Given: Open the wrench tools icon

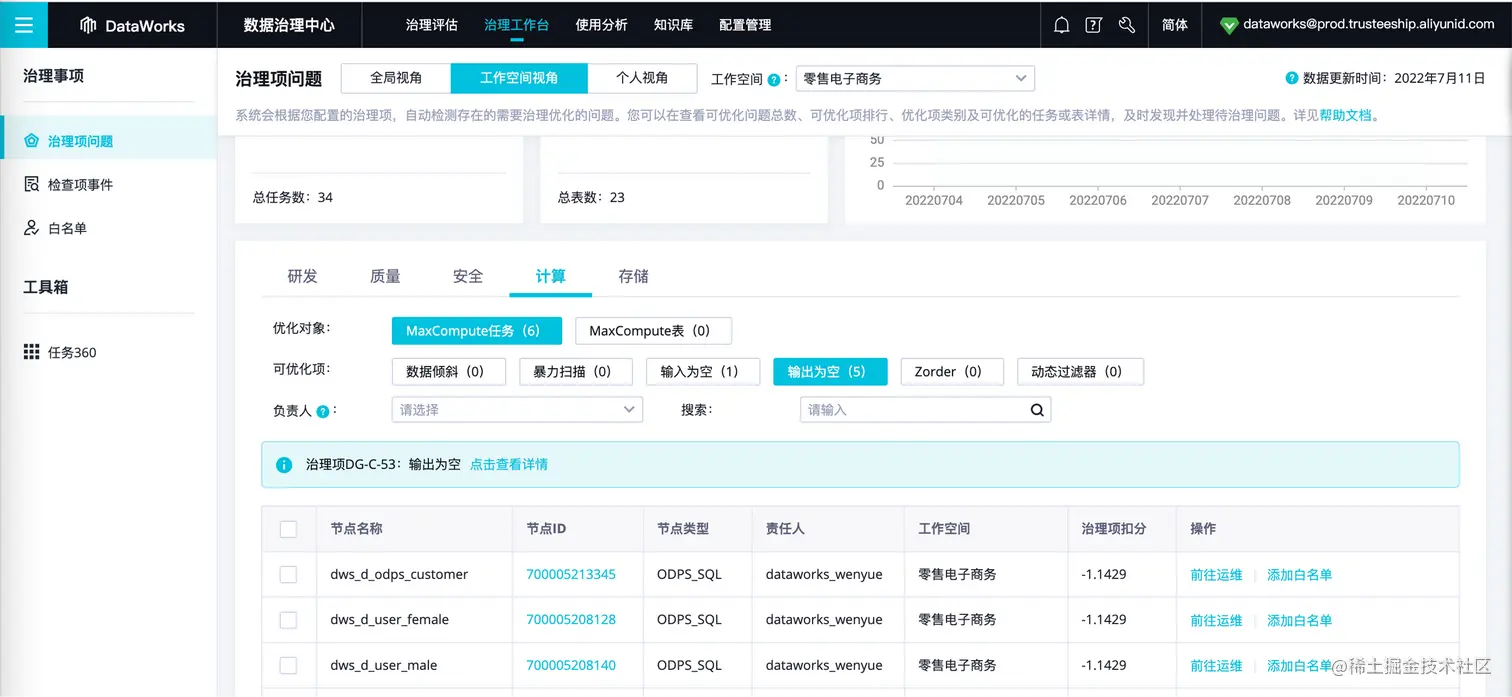Looking at the screenshot, I should pyautogui.click(x=1127, y=25).
